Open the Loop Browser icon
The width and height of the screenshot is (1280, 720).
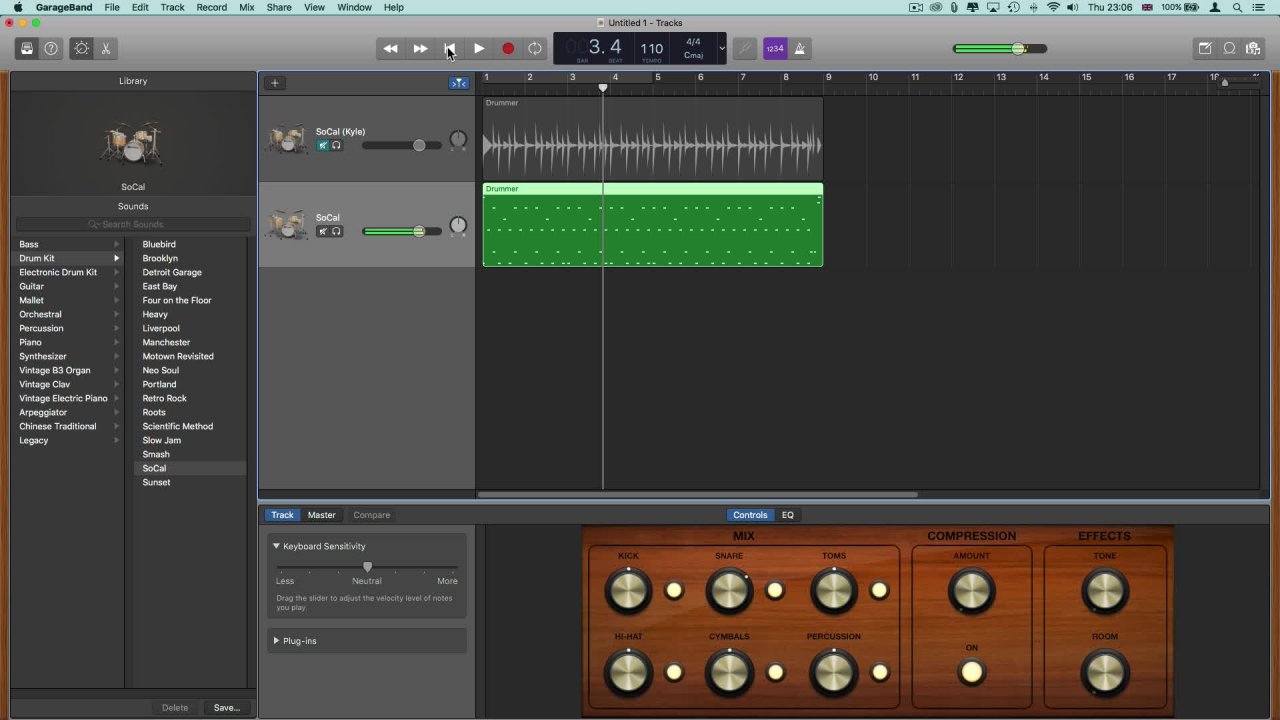point(1229,48)
